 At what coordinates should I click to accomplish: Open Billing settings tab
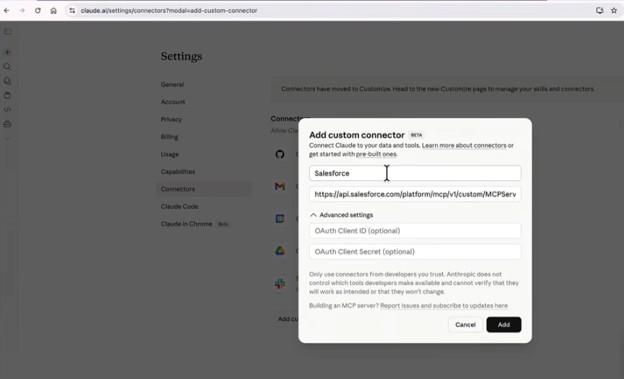tap(170, 137)
